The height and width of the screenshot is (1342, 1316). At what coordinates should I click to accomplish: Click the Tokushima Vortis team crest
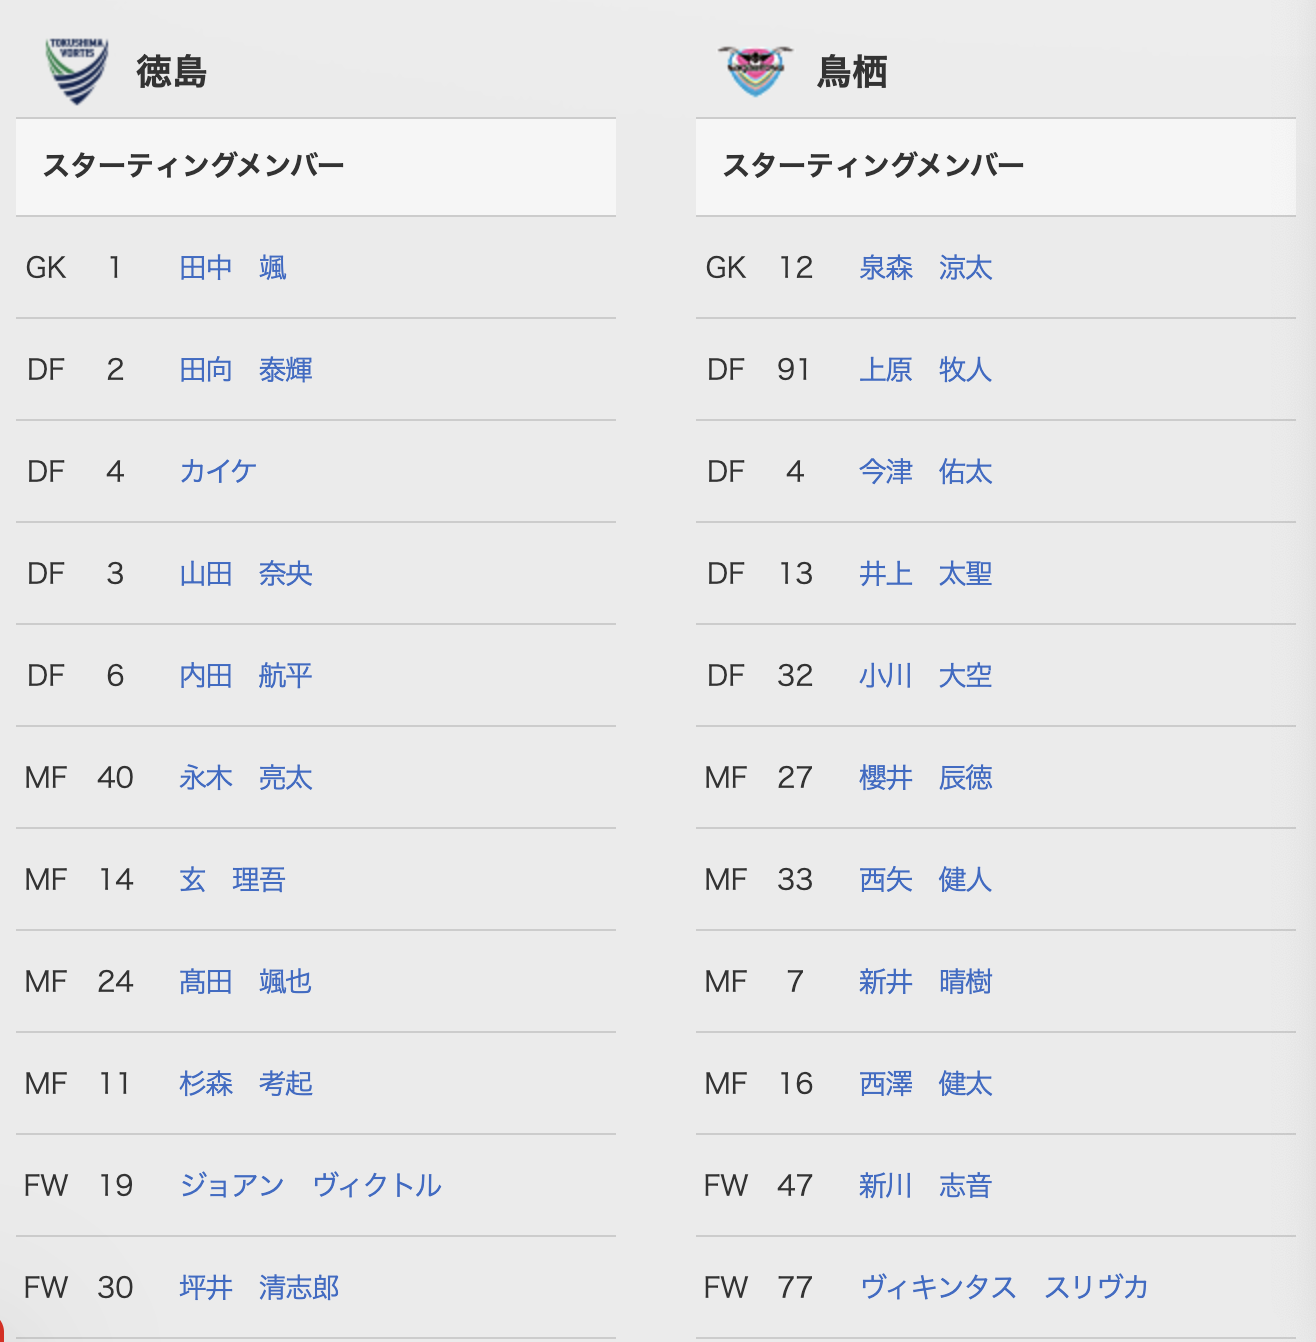77,71
